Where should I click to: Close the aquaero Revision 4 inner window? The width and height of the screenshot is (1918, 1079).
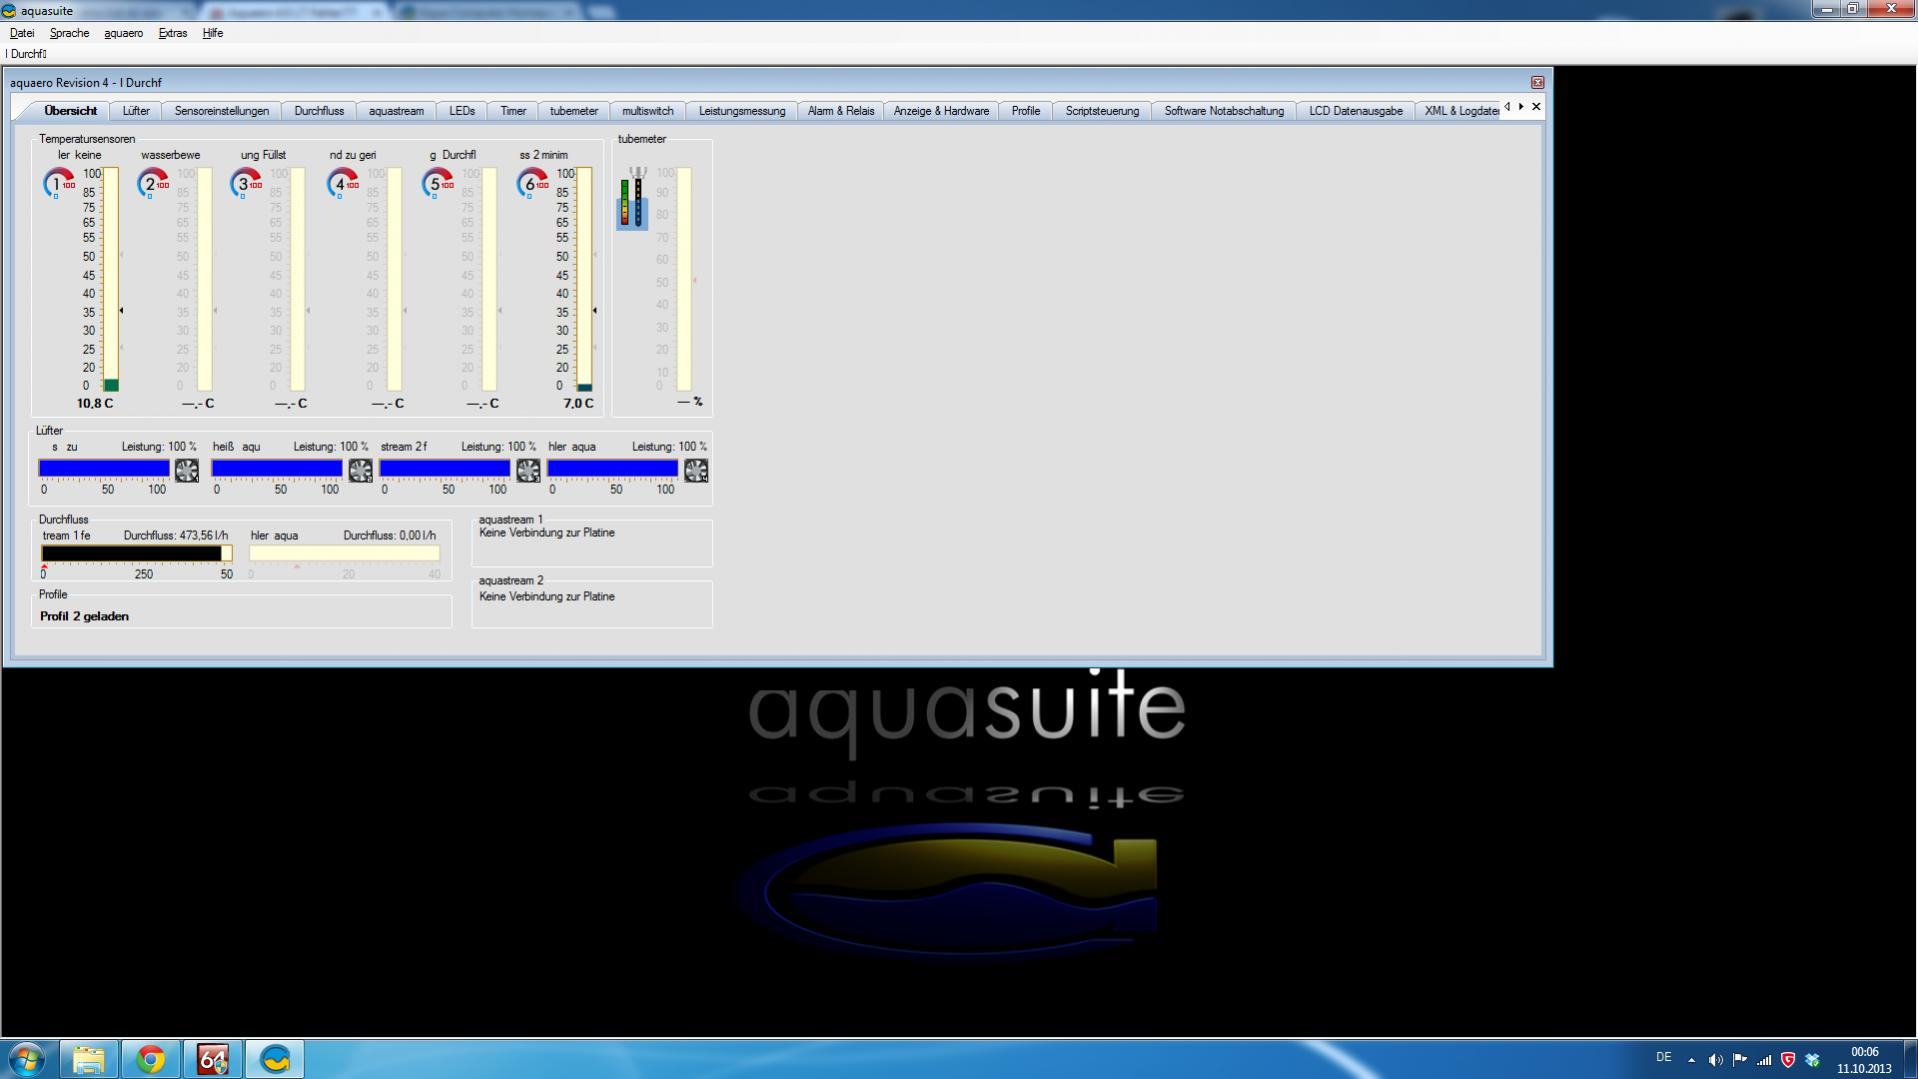(1537, 83)
